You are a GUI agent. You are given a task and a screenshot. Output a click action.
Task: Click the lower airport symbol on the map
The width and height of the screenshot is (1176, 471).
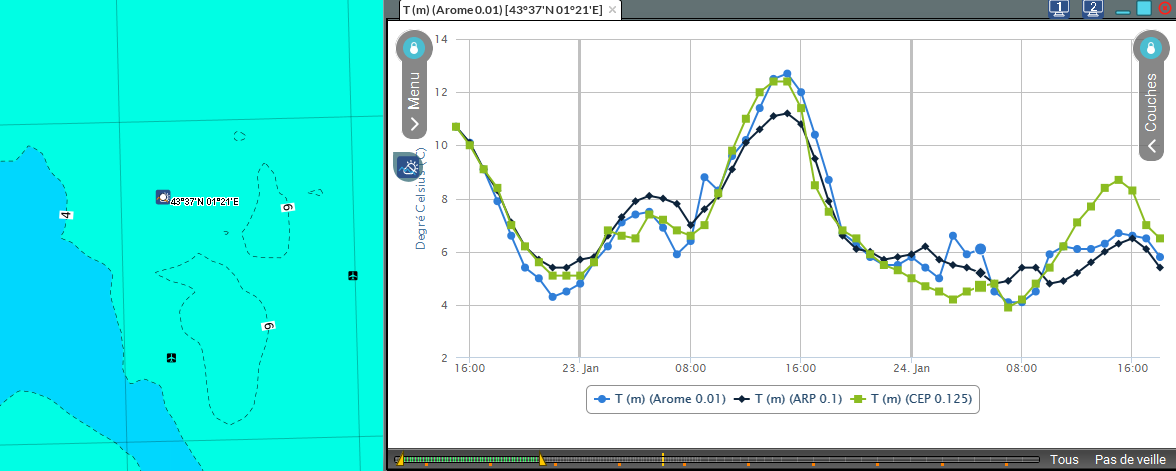(x=171, y=358)
